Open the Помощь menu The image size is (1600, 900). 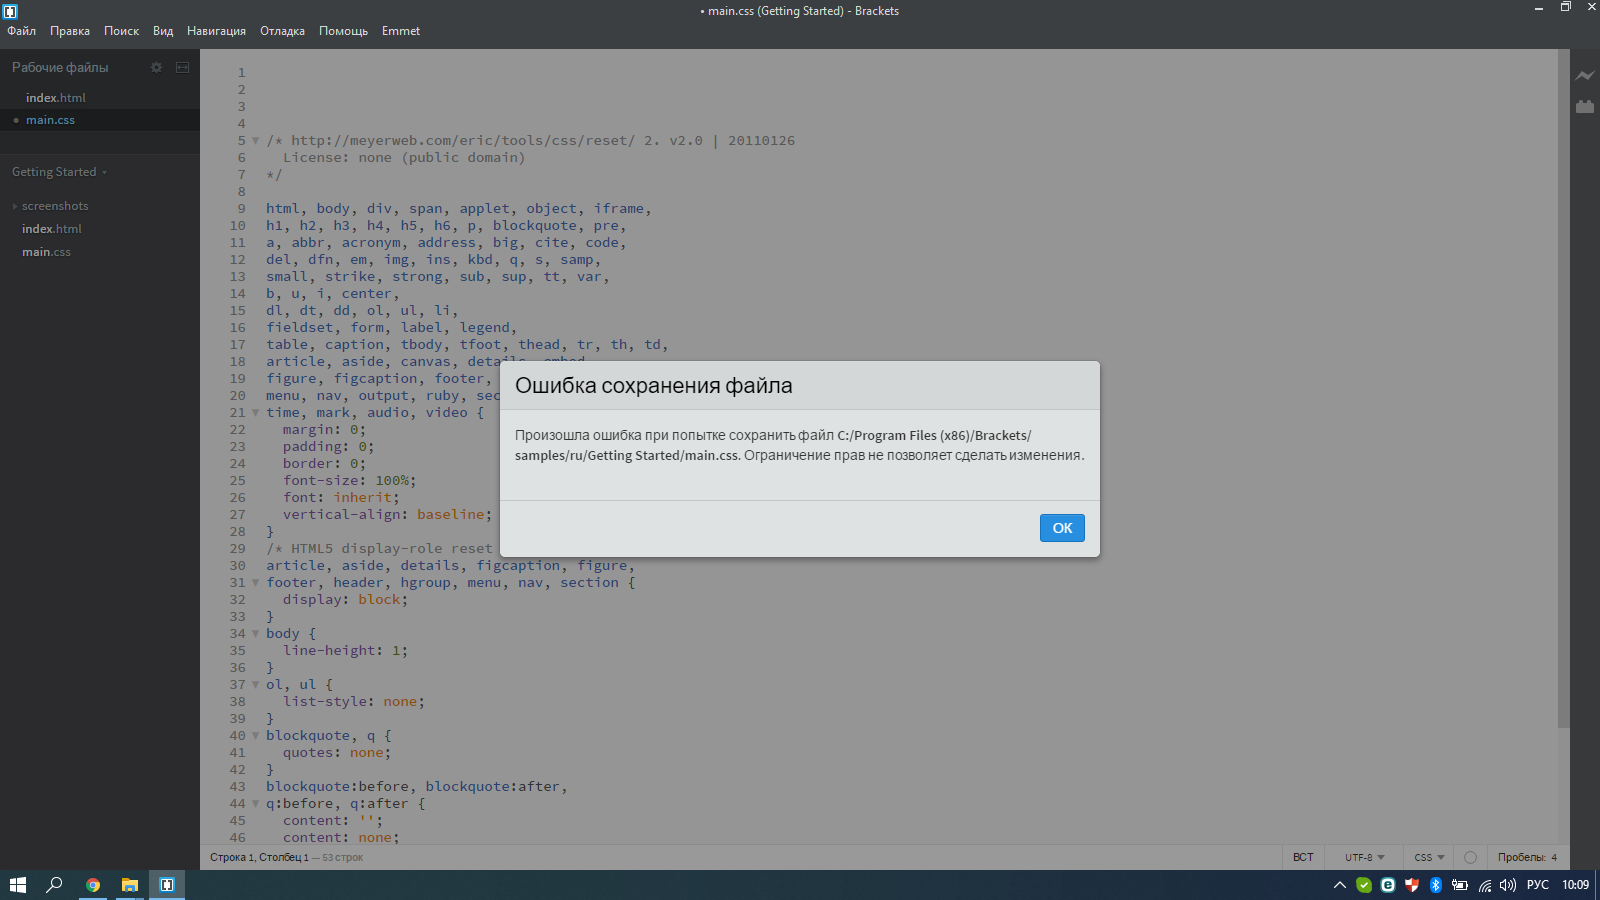point(343,31)
